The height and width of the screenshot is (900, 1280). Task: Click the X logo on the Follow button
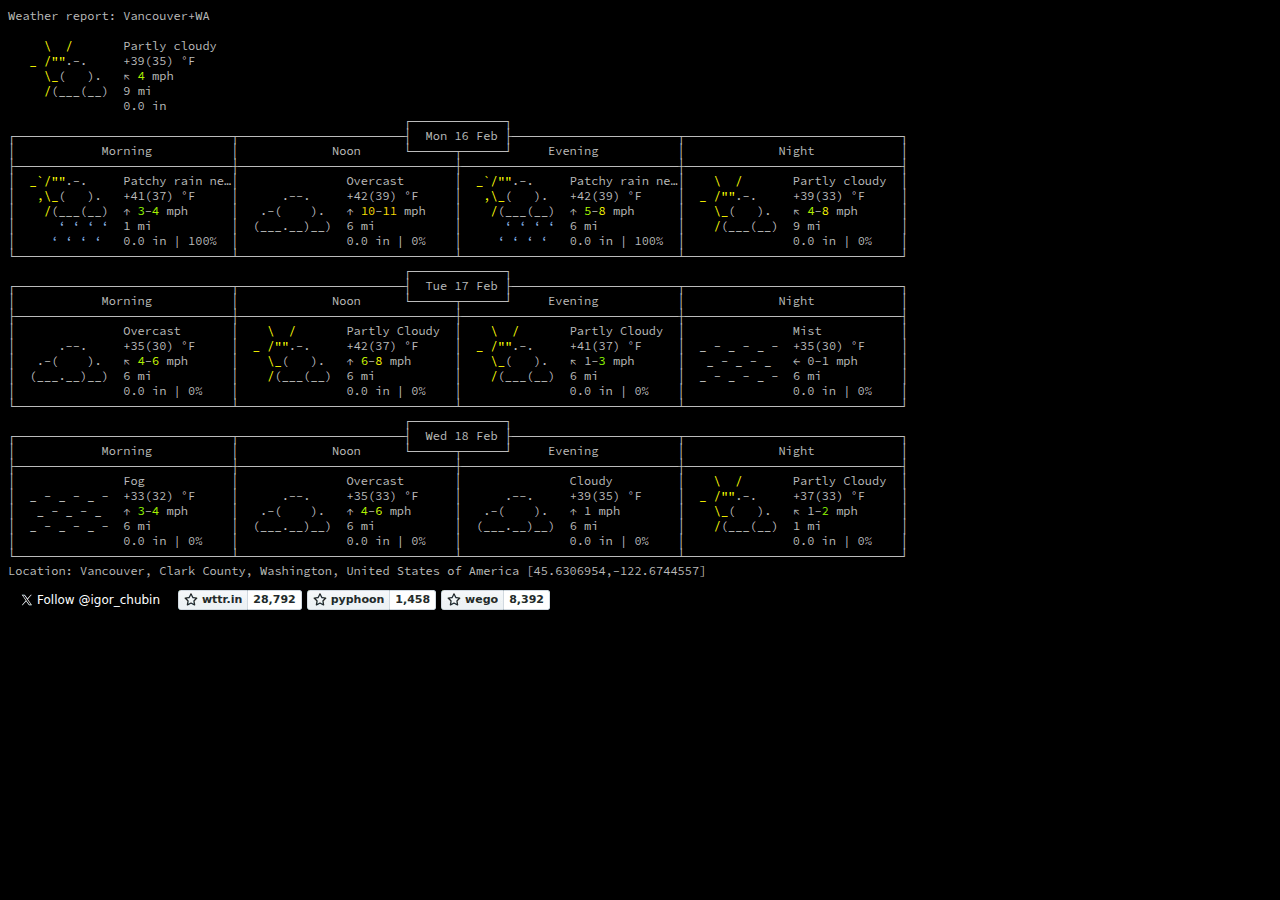coord(25,600)
